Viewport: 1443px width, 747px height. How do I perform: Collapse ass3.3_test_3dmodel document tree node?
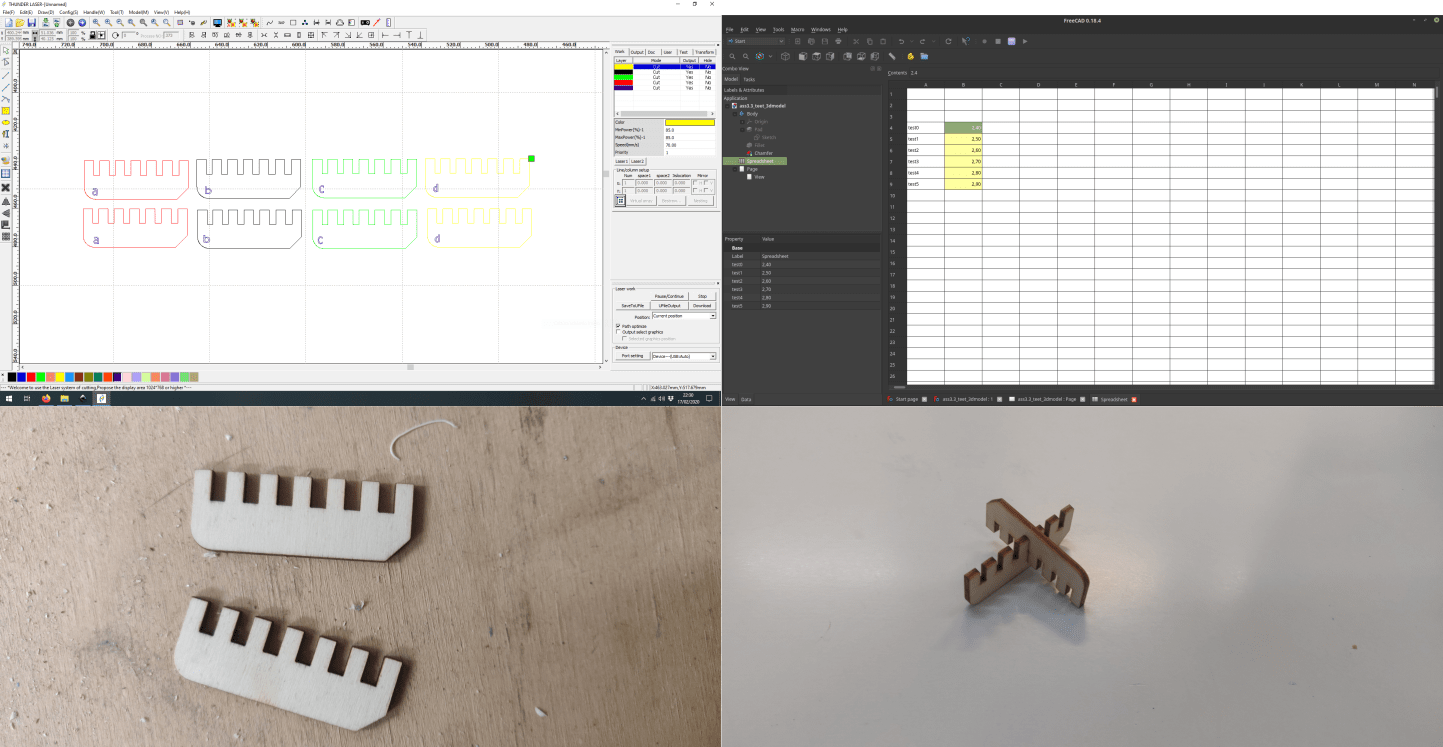tap(727, 106)
